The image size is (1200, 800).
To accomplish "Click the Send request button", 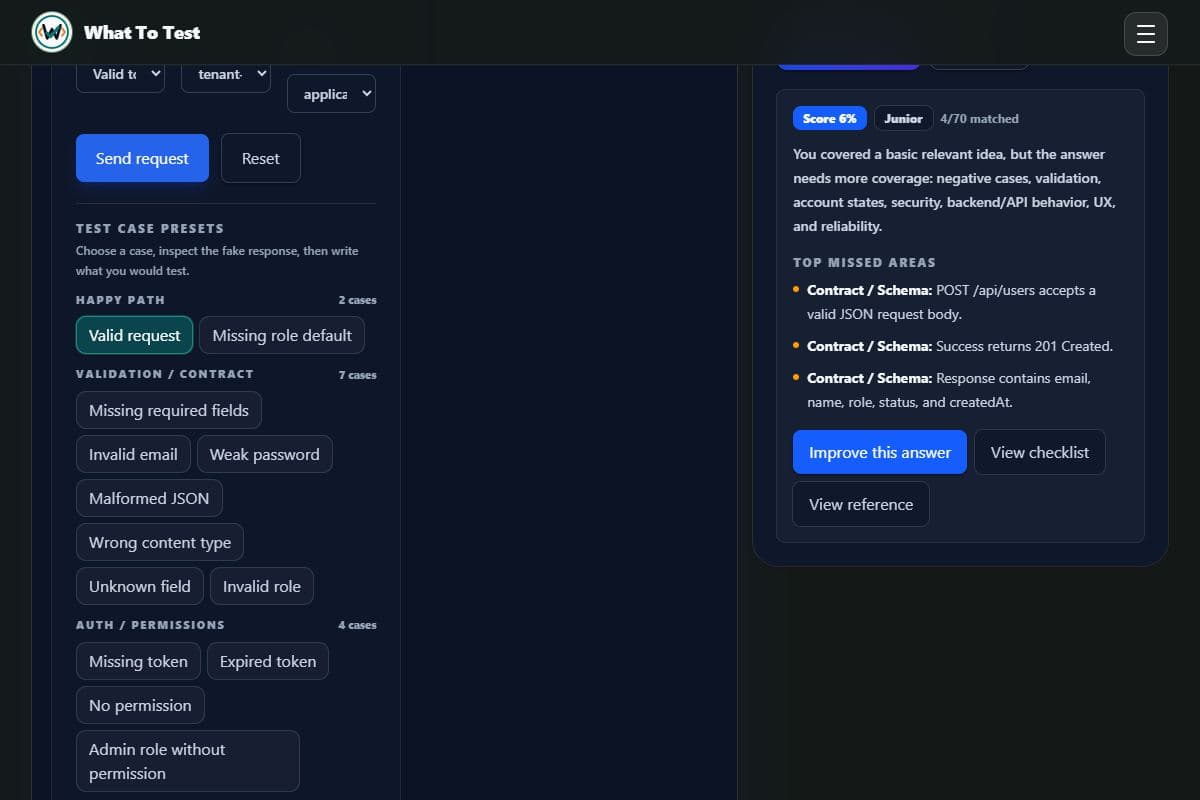I will (x=142, y=158).
